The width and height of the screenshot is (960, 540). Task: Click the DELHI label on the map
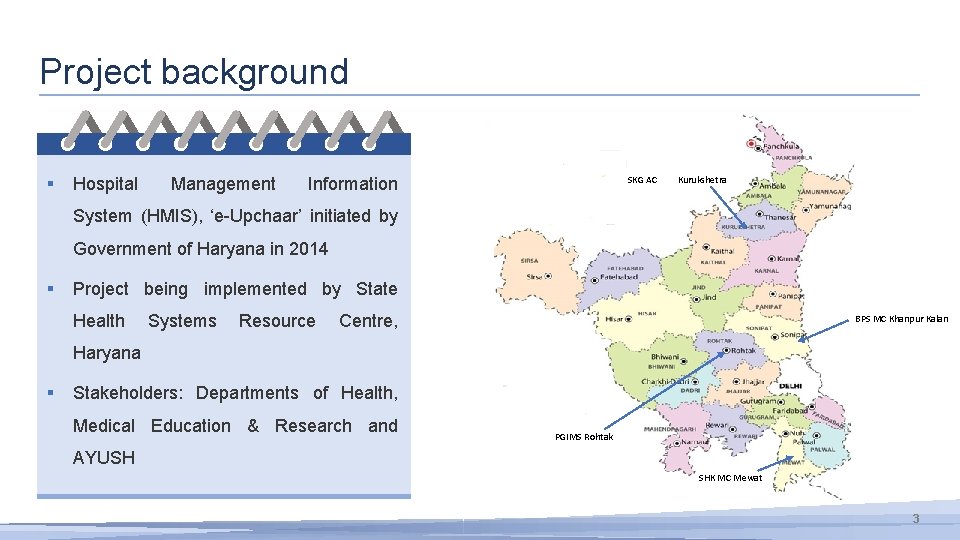point(790,386)
